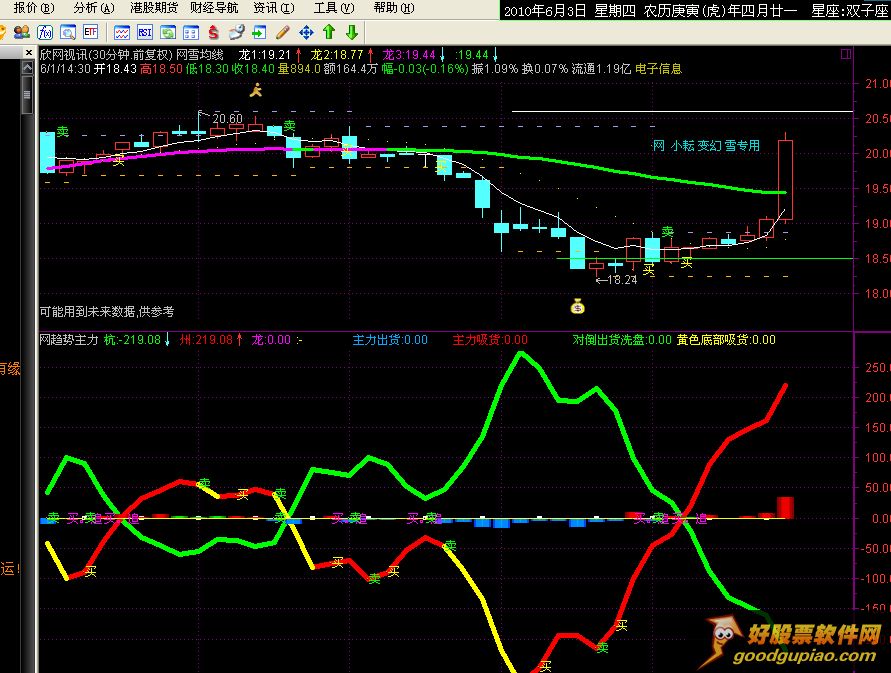891x673 pixels.
Task: Click the 量894.0 volume value
Action: (299, 69)
